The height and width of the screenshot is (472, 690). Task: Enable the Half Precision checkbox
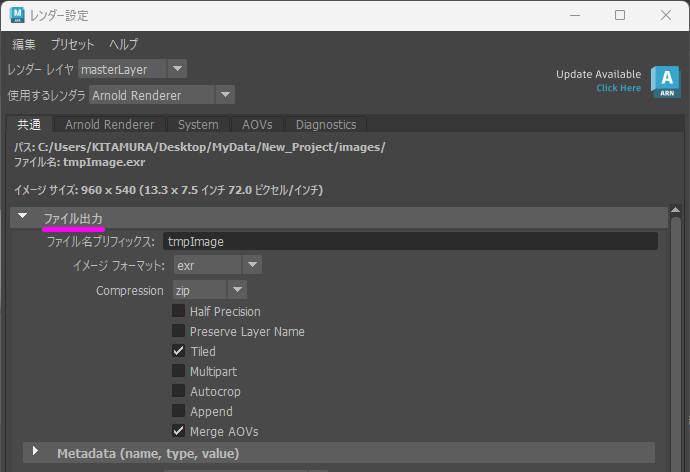[178, 311]
